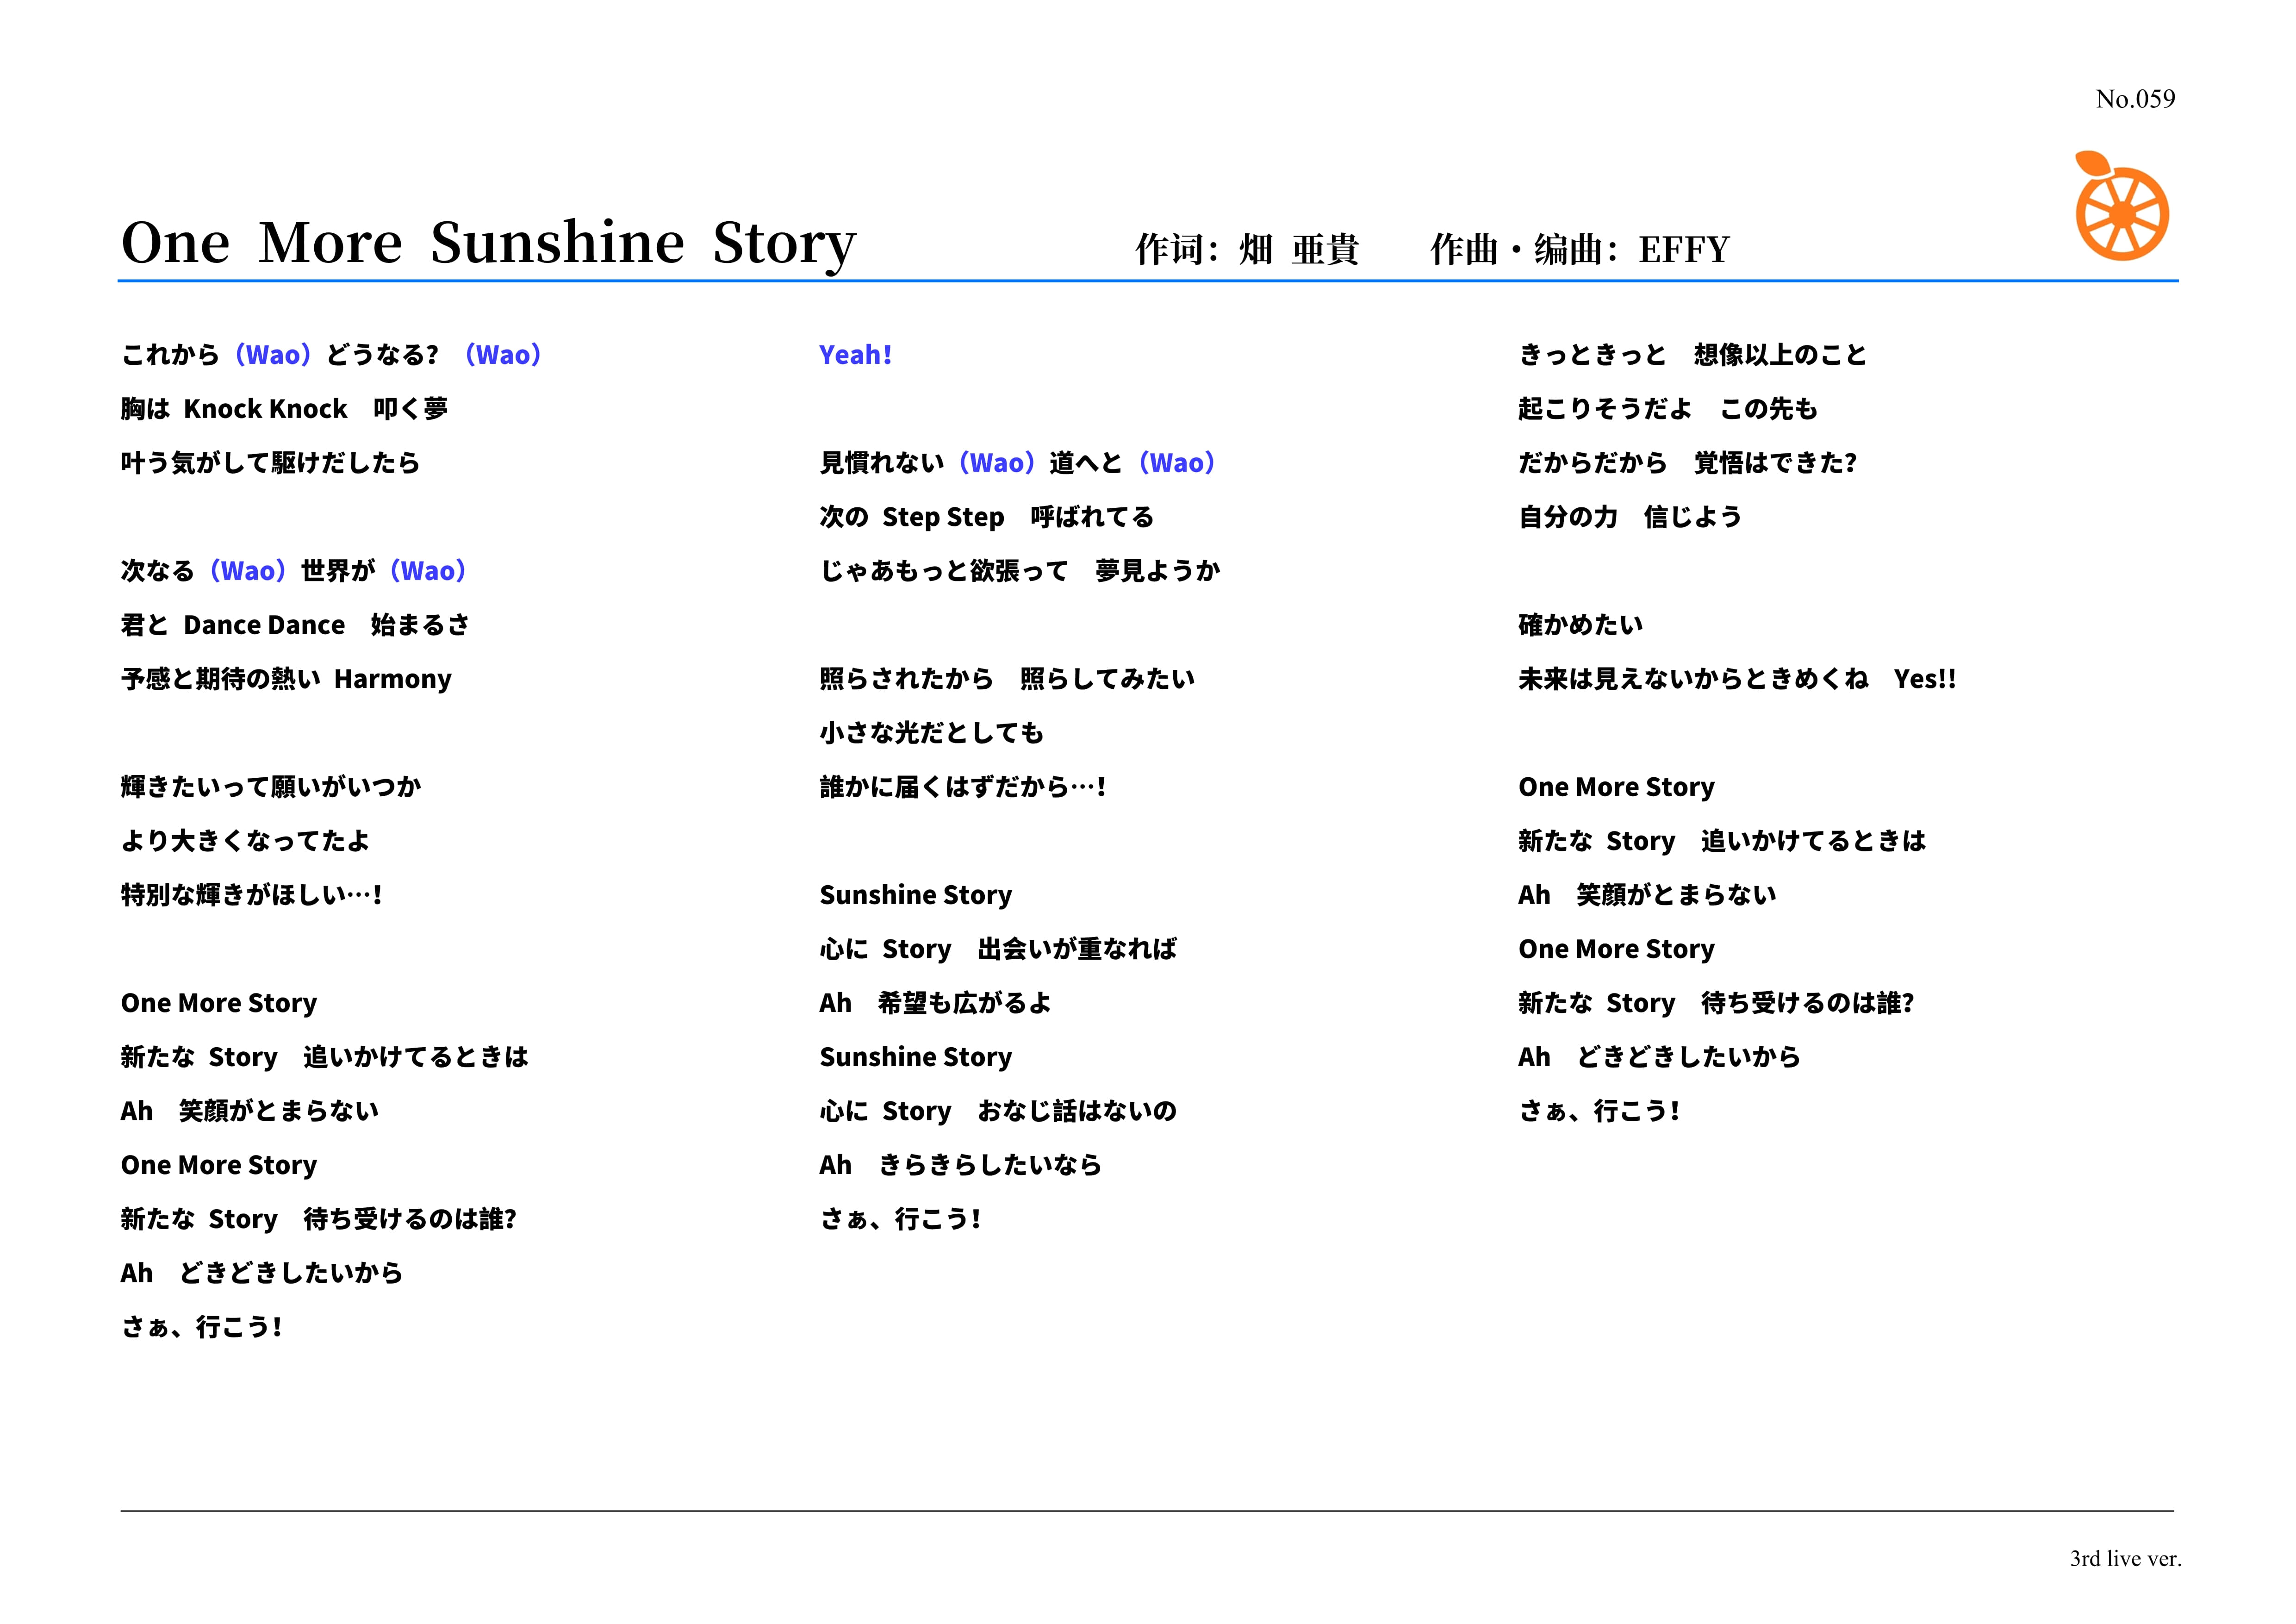Click the line 予感と期待の熱い Harmony
The image size is (2296, 1624).
pyautogui.click(x=286, y=679)
